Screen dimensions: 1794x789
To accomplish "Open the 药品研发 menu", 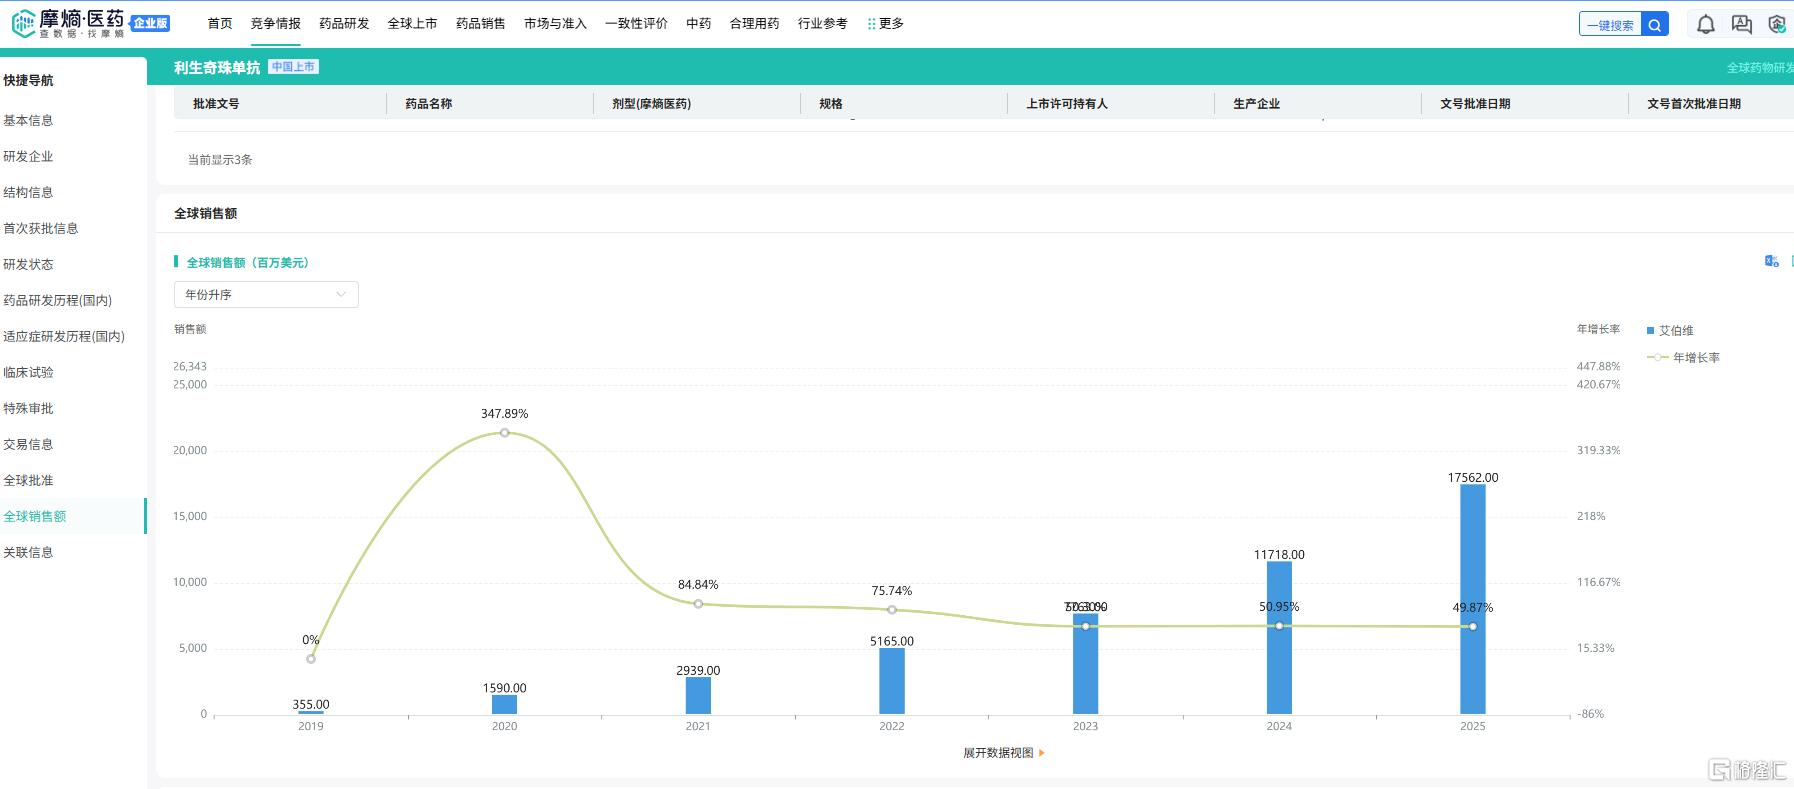I will 344,23.
